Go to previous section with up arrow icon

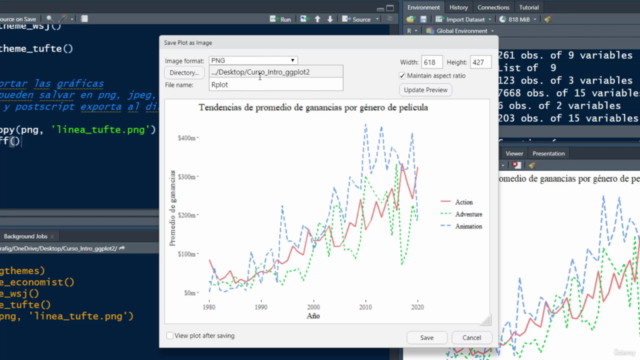pyautogui.click(x=318, y=19)
